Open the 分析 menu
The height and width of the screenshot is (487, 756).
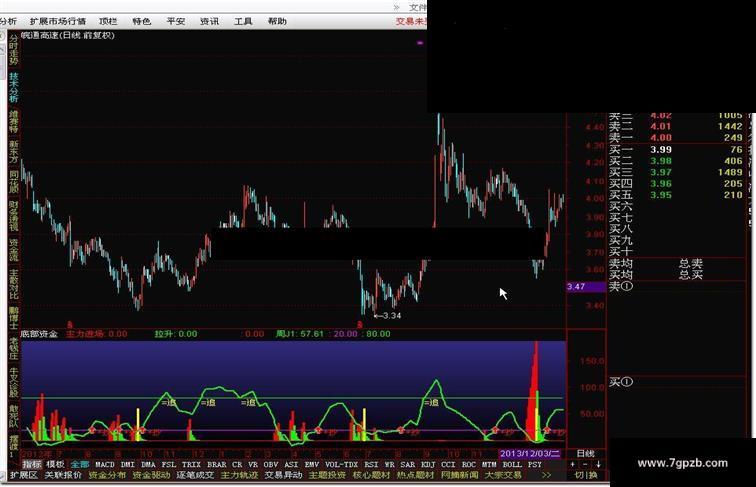pyautogui.click(x=8, y=21)
